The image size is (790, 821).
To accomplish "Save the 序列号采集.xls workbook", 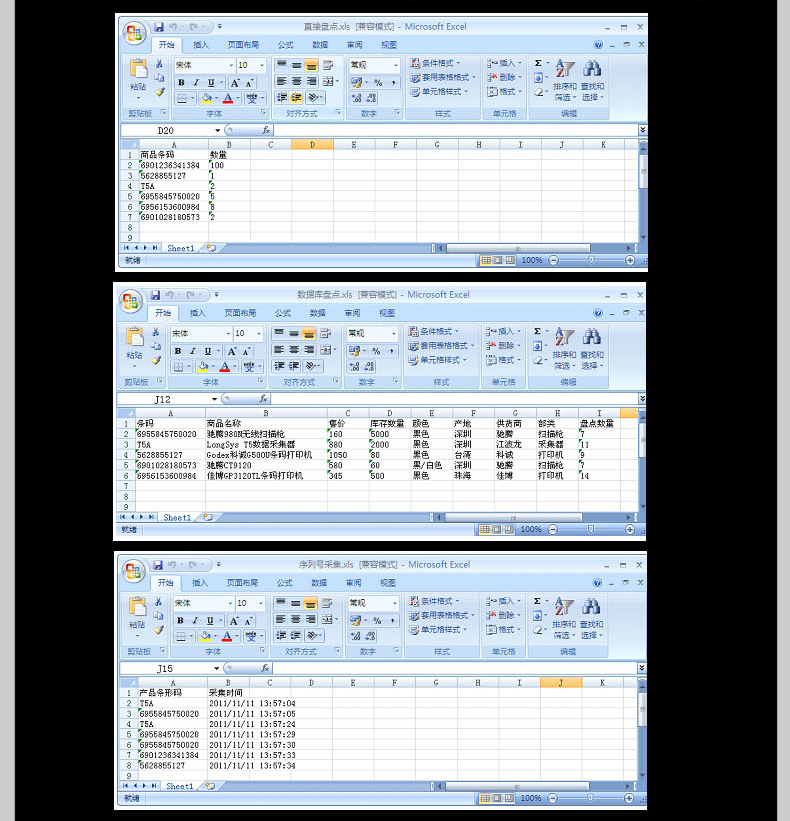I will pyautogui.click(x=158, y=565).
